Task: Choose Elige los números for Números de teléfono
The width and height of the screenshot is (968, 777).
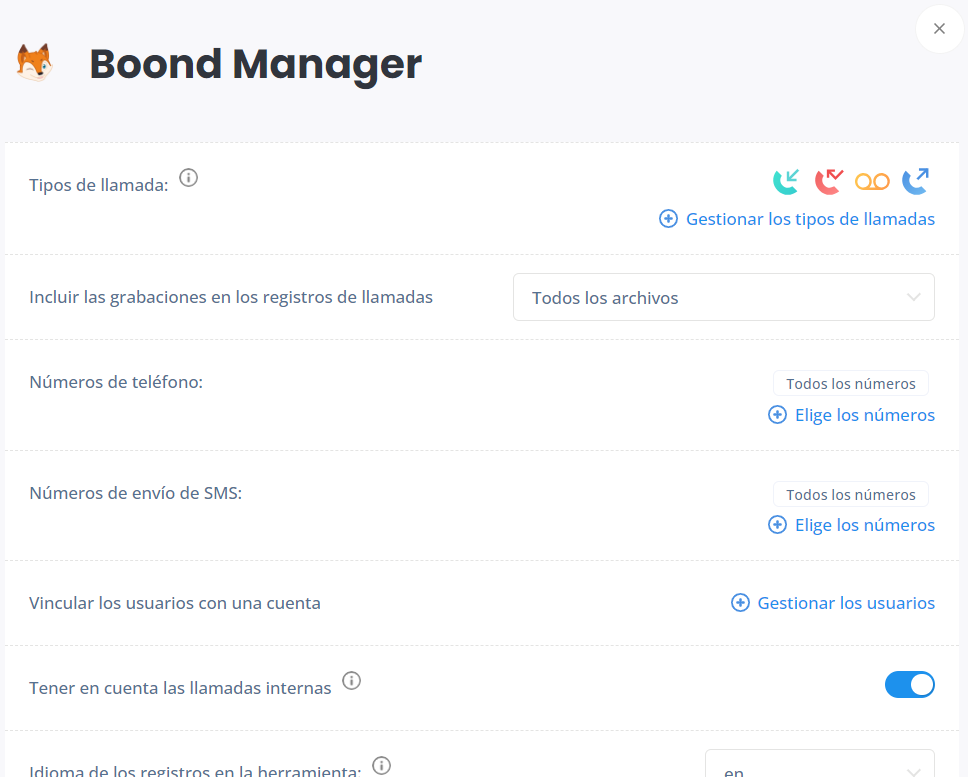Action: tap(864, 415)
